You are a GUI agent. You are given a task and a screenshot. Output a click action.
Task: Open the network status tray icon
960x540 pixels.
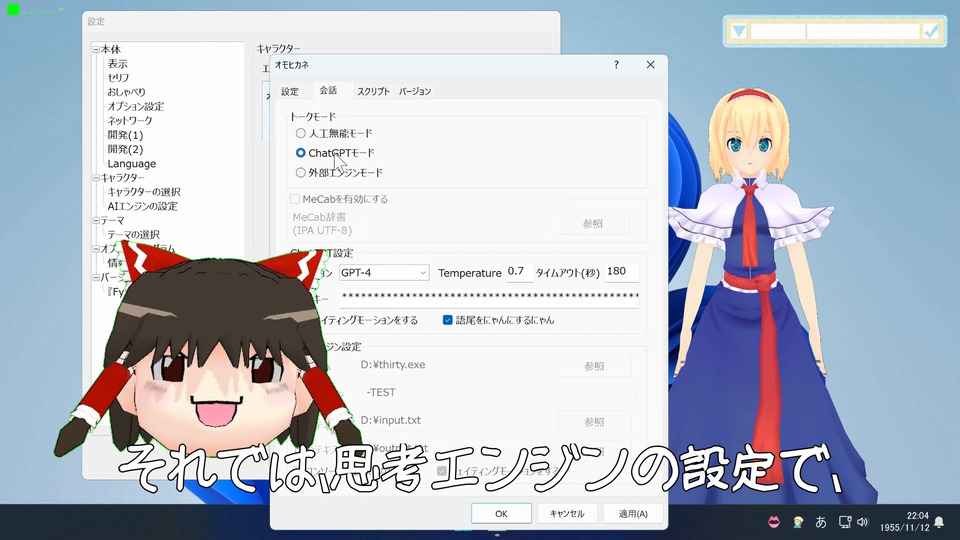[x=845, y=522]
